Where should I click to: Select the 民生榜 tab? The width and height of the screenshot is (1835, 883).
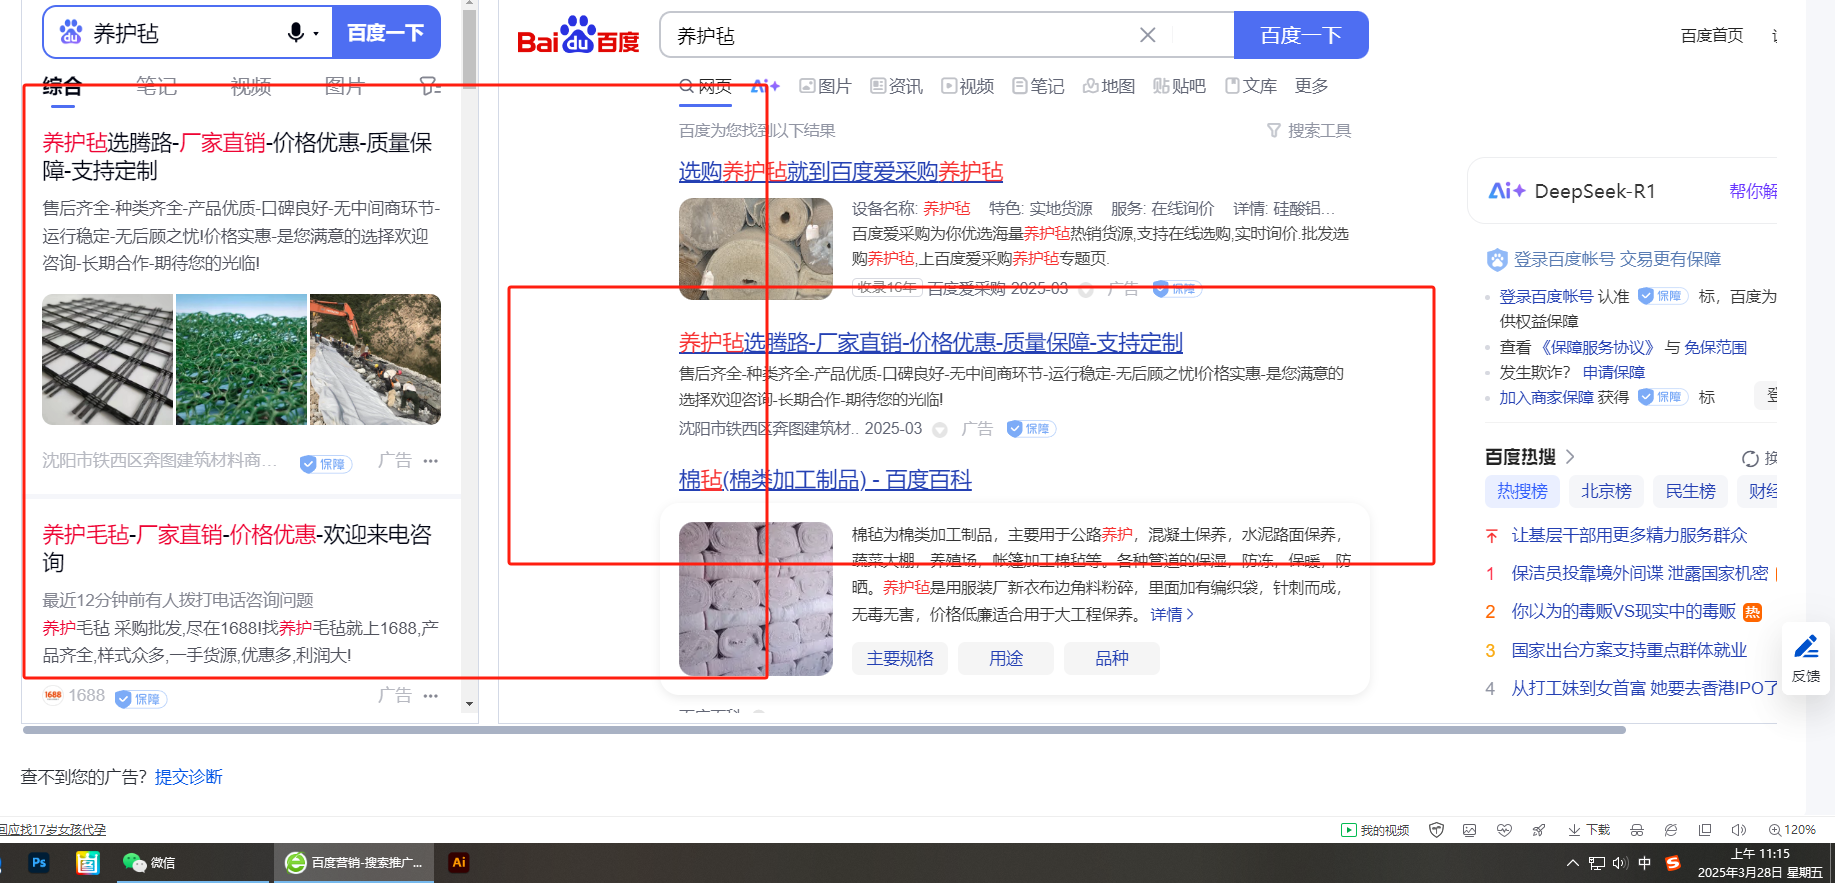point(1690,491)
